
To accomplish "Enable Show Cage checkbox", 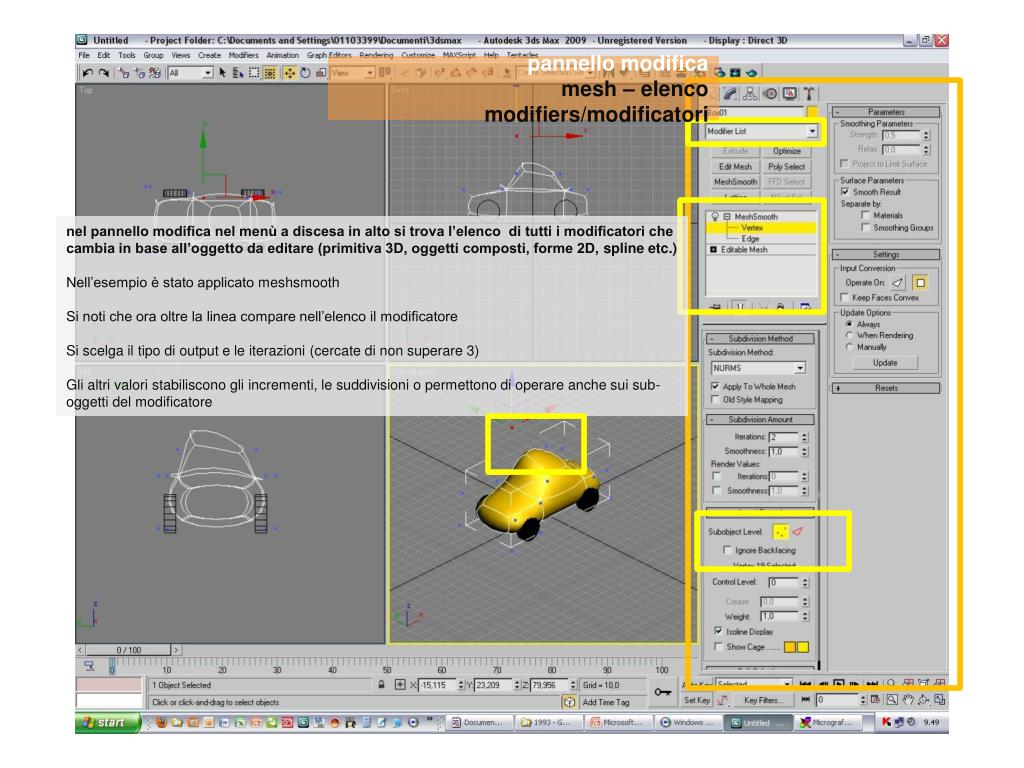I will 718,647.
